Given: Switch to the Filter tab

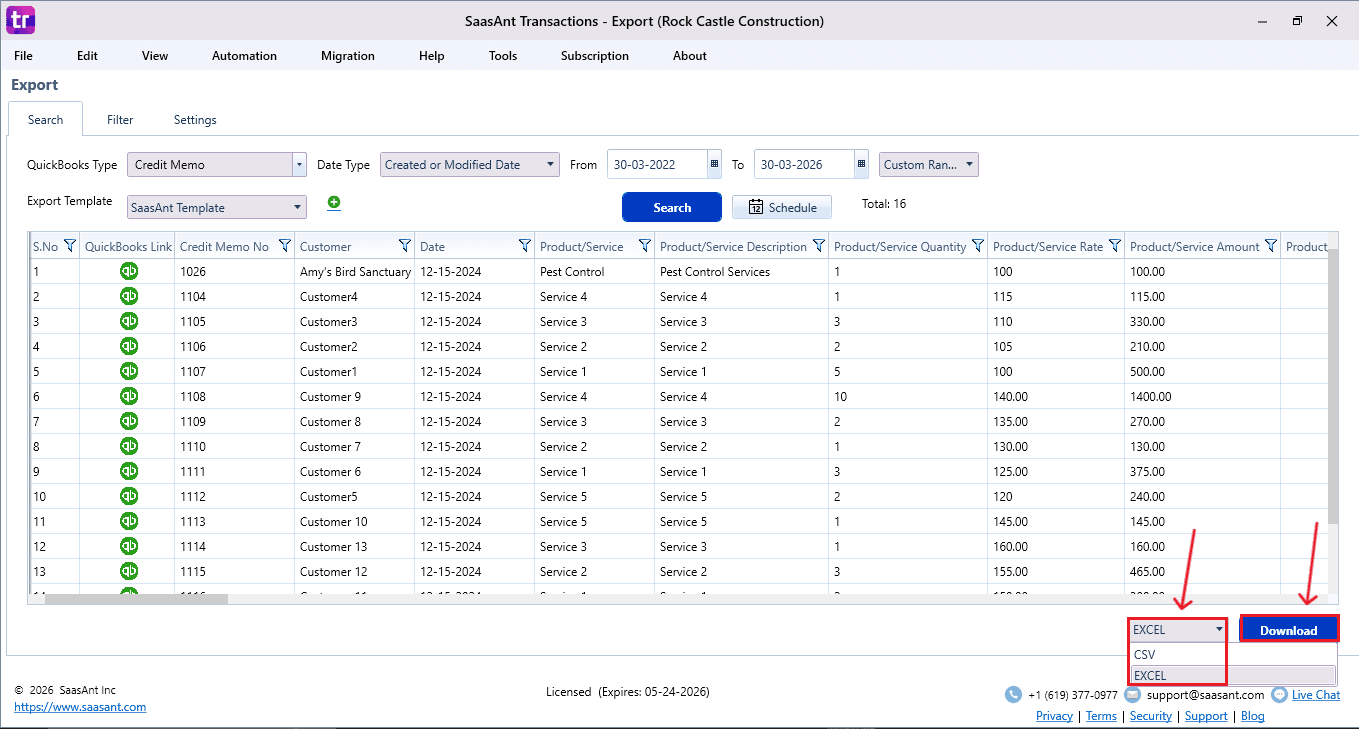Looking at the screenshot, I should click(x=120, y=120).
